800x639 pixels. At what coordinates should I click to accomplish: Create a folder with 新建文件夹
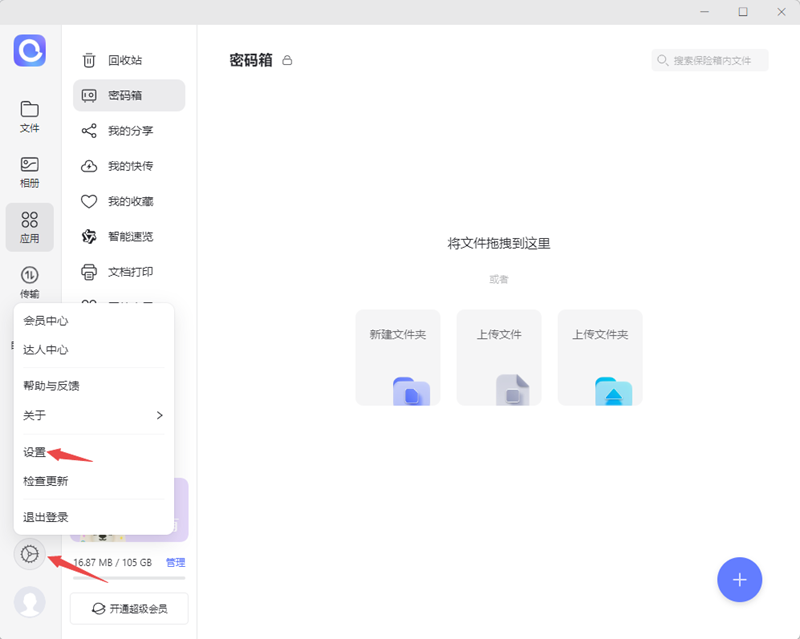[397, 357]
